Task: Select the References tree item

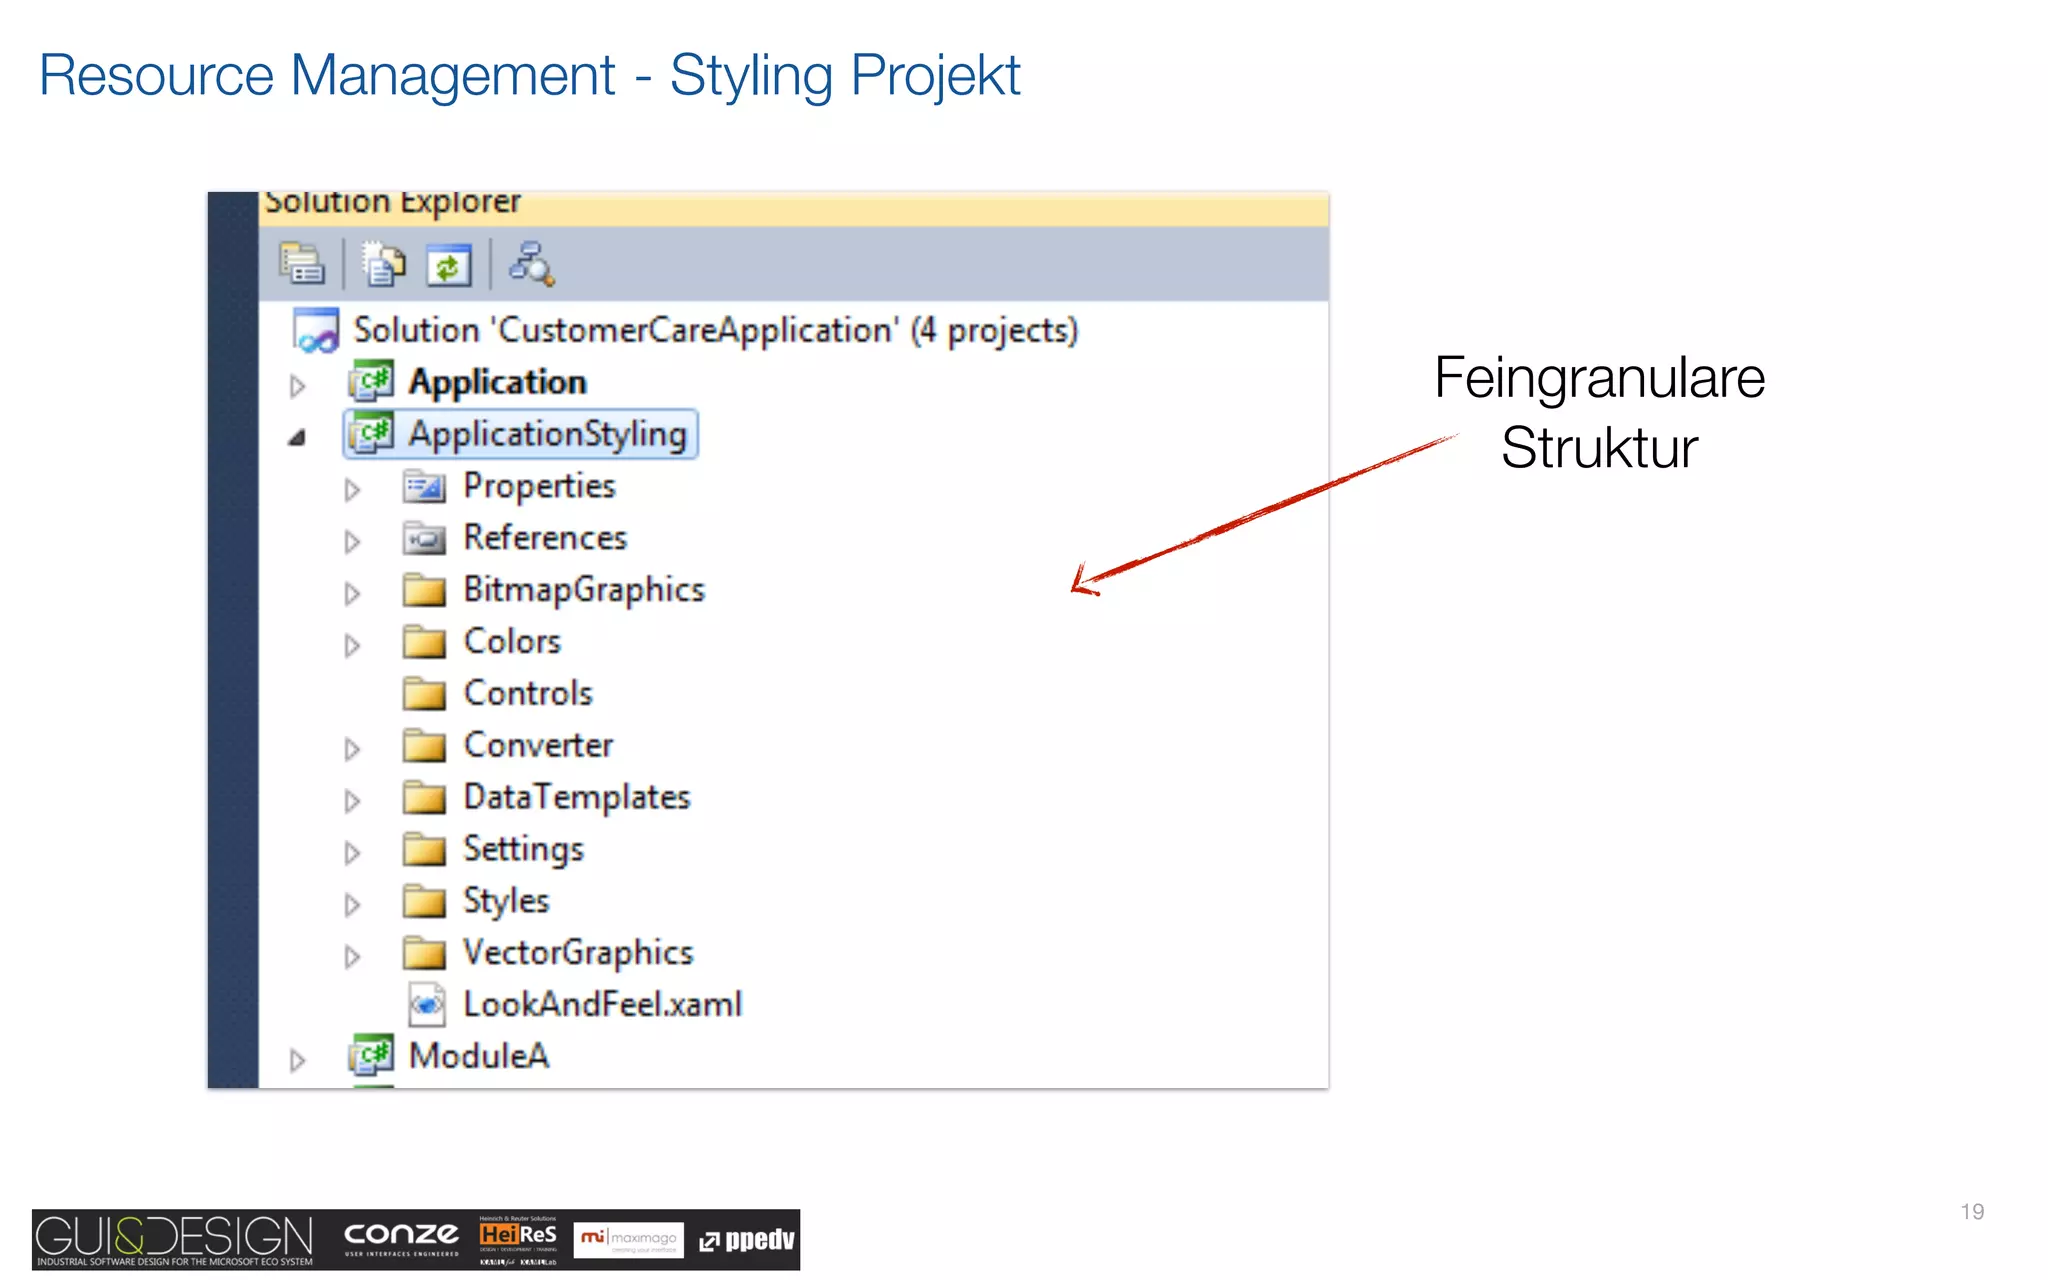Action: tap(545, 538)
